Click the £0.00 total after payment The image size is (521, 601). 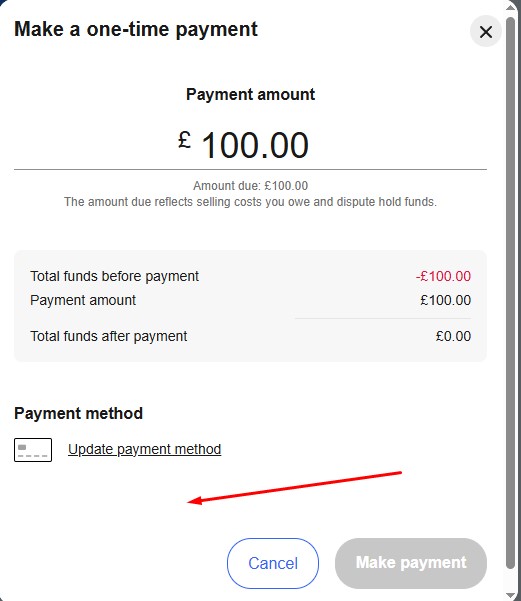pyautogui.click(x=453, y=336)
